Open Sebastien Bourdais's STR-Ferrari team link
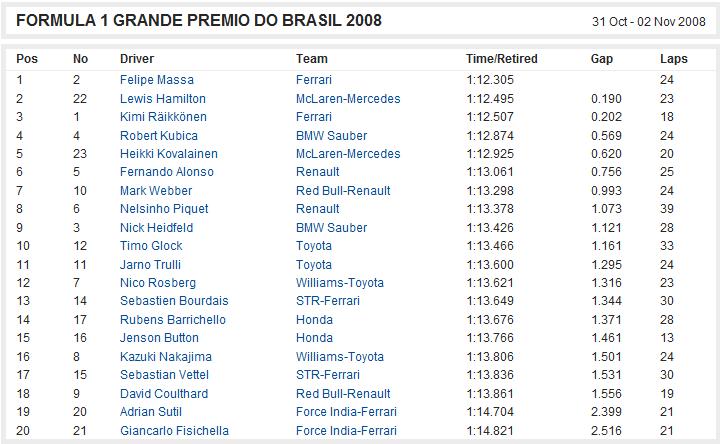720x444 pixels. tap(327, 301)
